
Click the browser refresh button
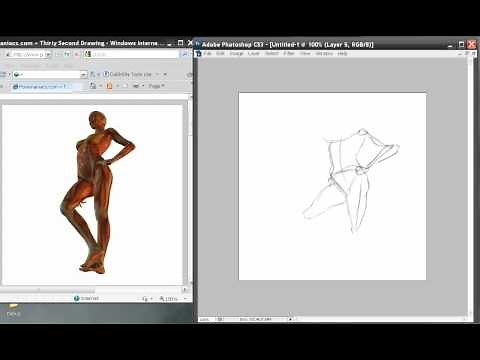(x=67, y=54)
